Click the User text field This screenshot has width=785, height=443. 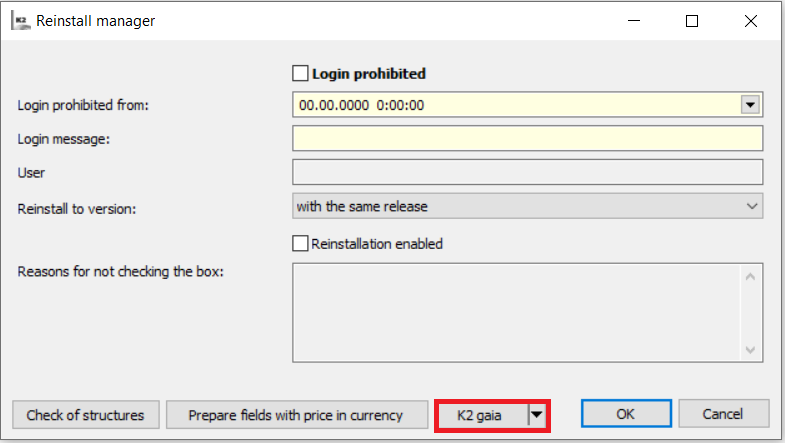click(527, 172)
